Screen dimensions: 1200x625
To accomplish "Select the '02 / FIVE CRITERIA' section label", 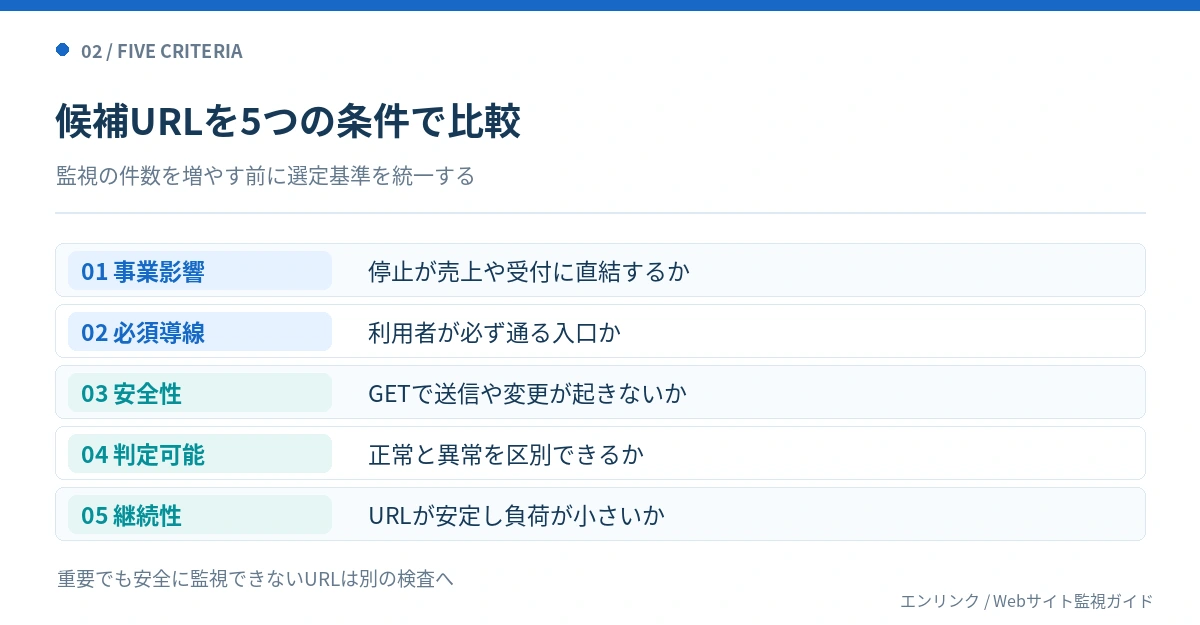I will 162,51.
